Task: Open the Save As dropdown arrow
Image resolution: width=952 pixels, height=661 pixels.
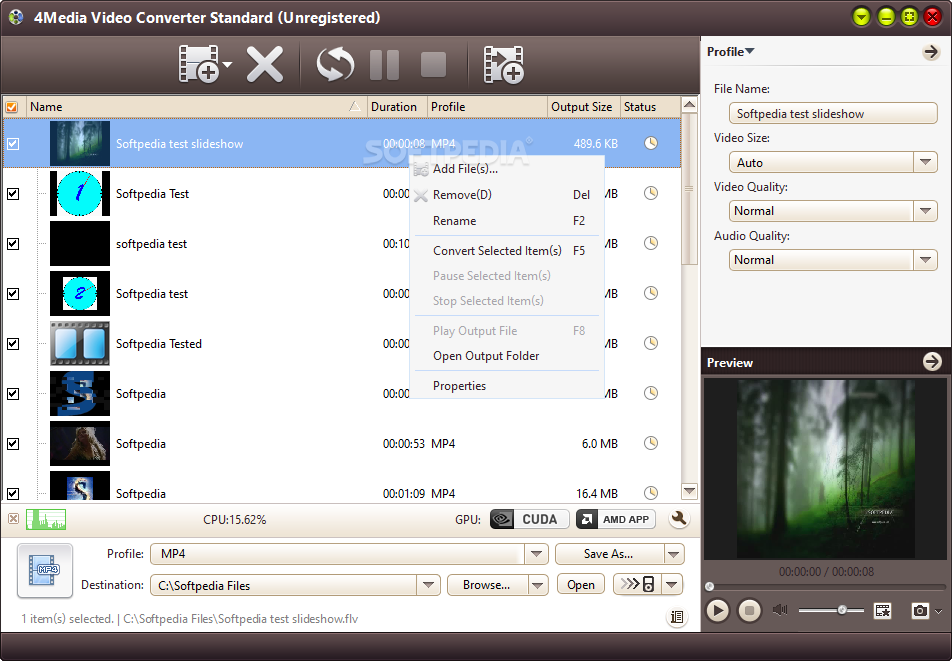Action: 673,554
